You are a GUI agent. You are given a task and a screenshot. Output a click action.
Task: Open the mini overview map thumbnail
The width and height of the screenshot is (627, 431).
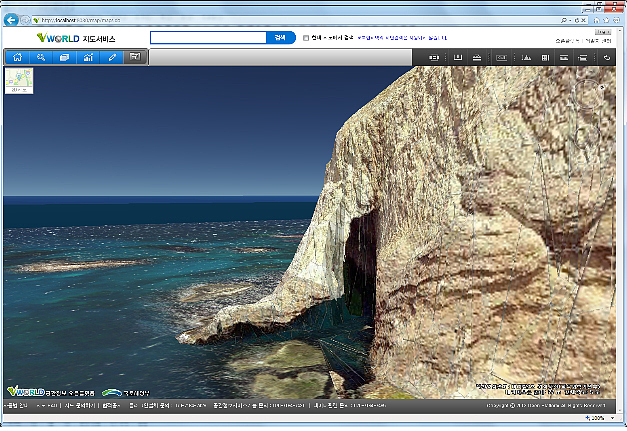coord(19,81)
